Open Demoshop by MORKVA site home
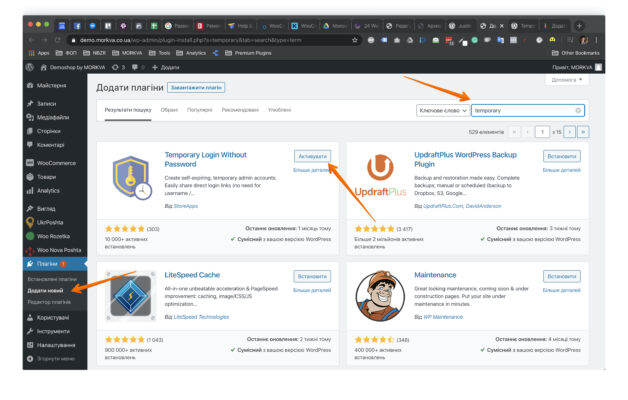Image resolution: width=628 pixels, height=400 pixels. 73,67
